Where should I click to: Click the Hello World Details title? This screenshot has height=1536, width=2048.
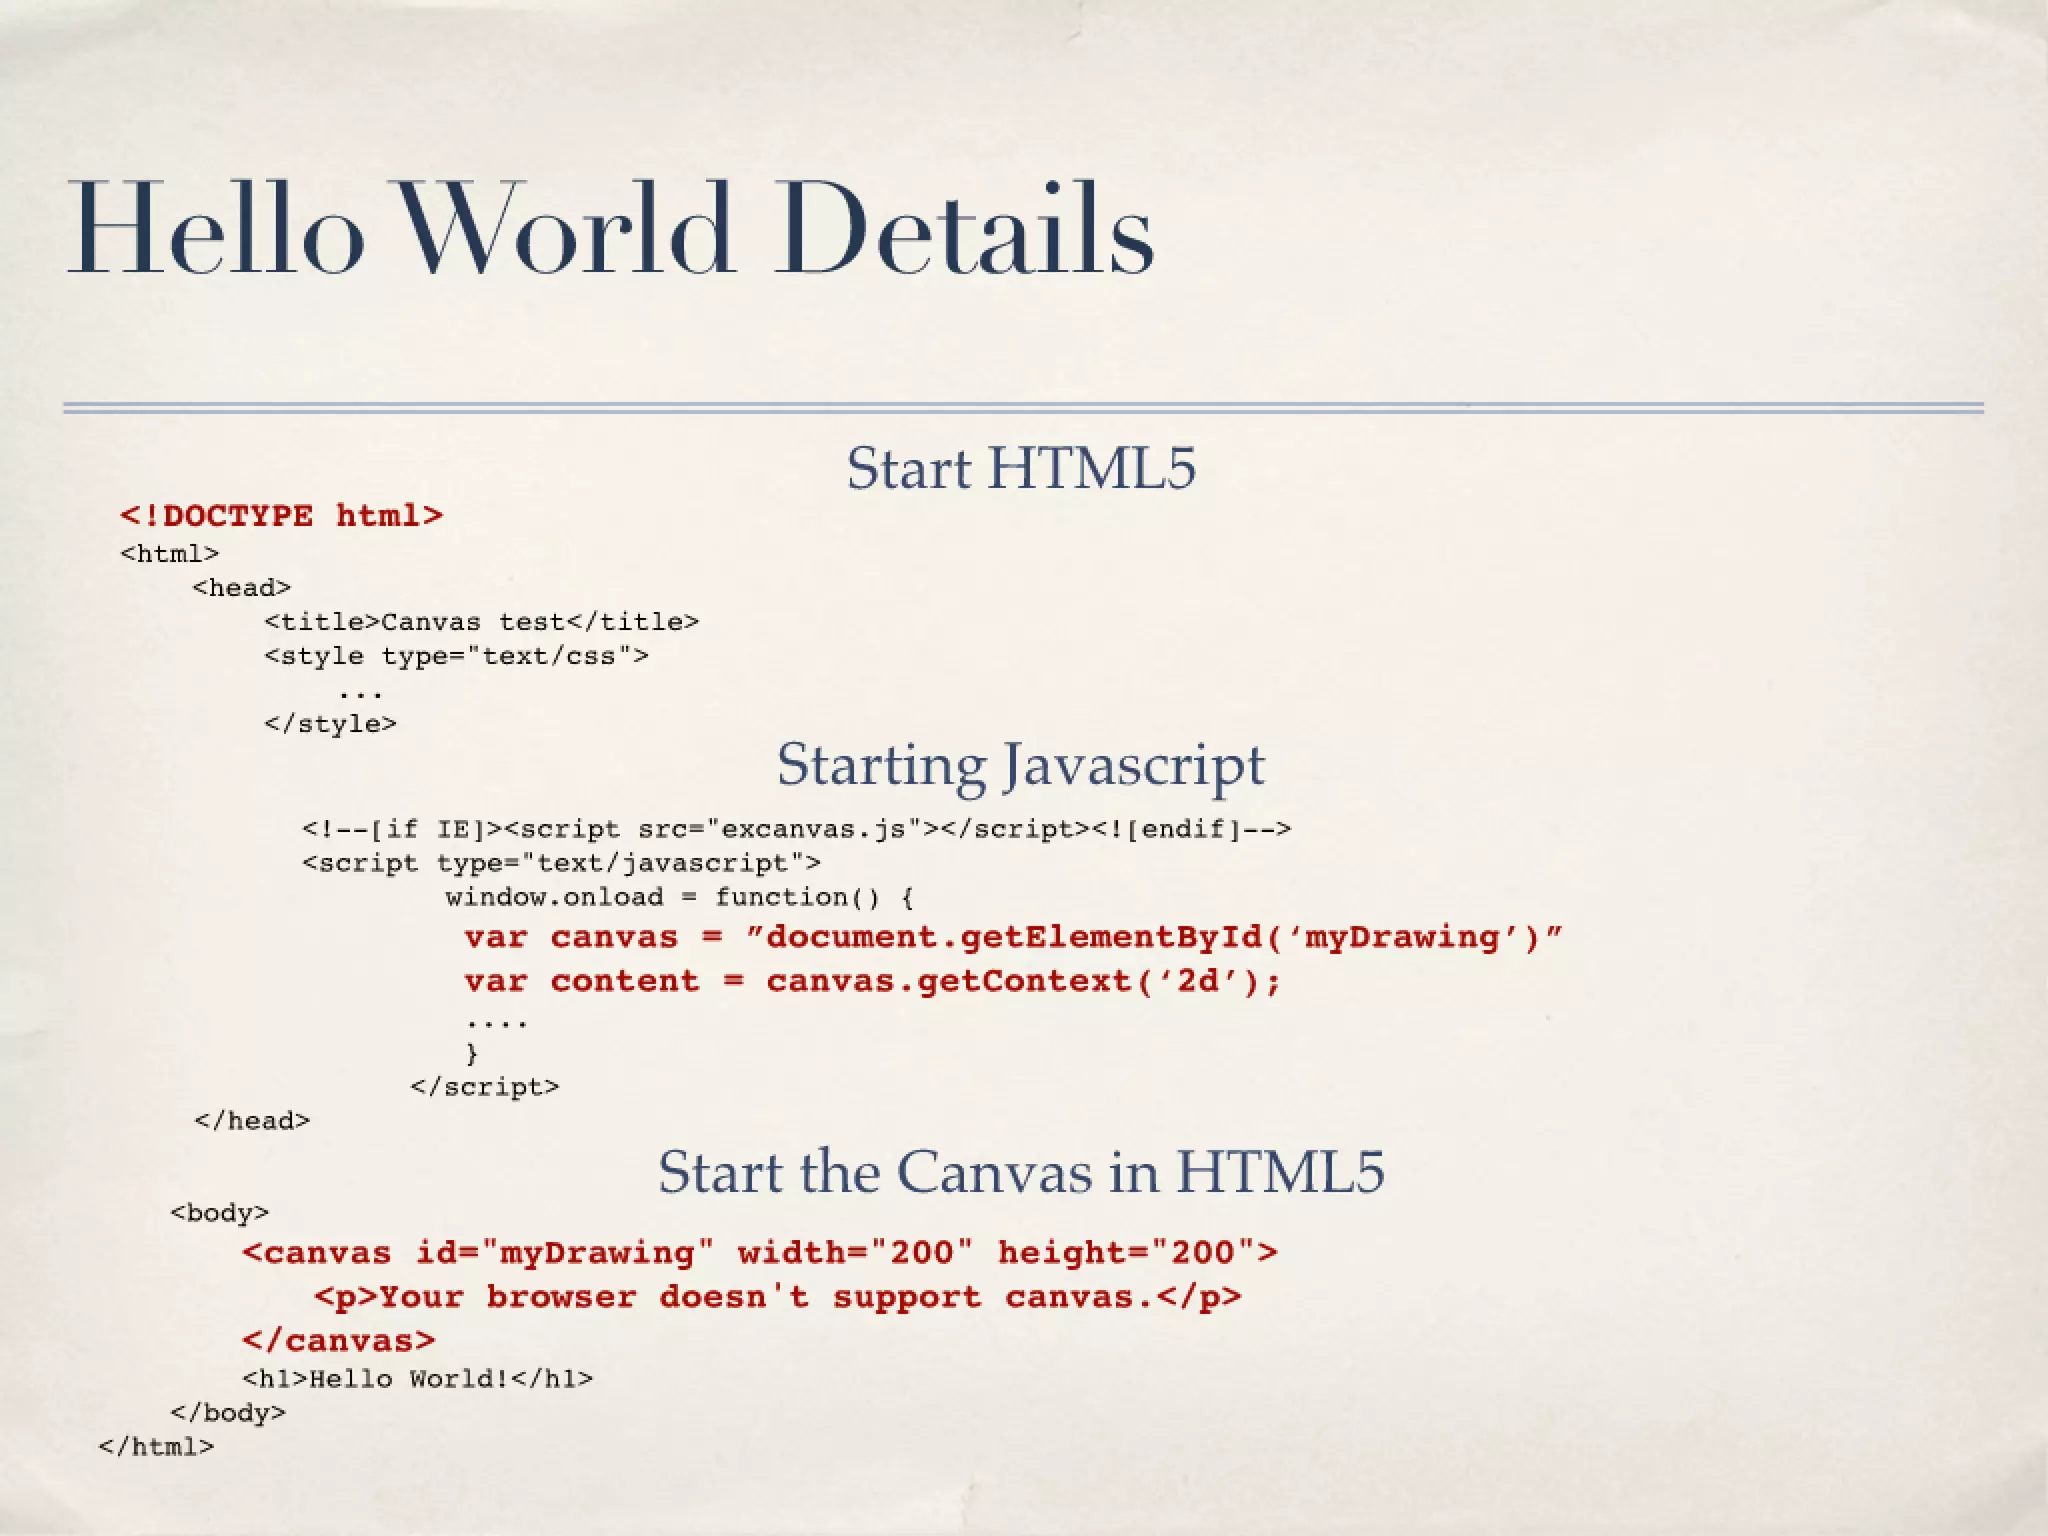point(610,228)
